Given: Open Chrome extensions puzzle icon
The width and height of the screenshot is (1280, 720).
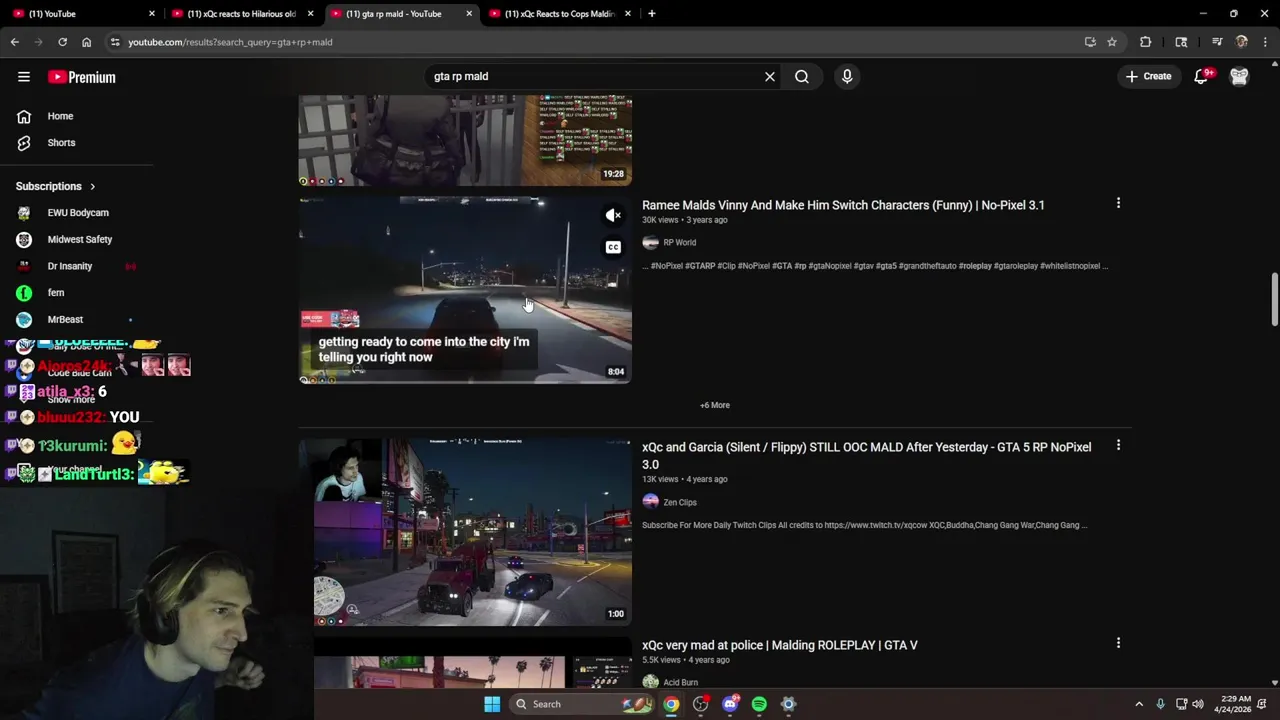Looking at the screenshot, I should 1145,42.
